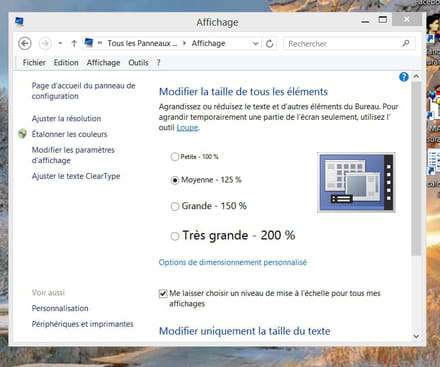Viewport: 440px width, 367px height.
Task: Expand the Tous les Panneaux breadcrumb chevron
Action: coord(184,43)
